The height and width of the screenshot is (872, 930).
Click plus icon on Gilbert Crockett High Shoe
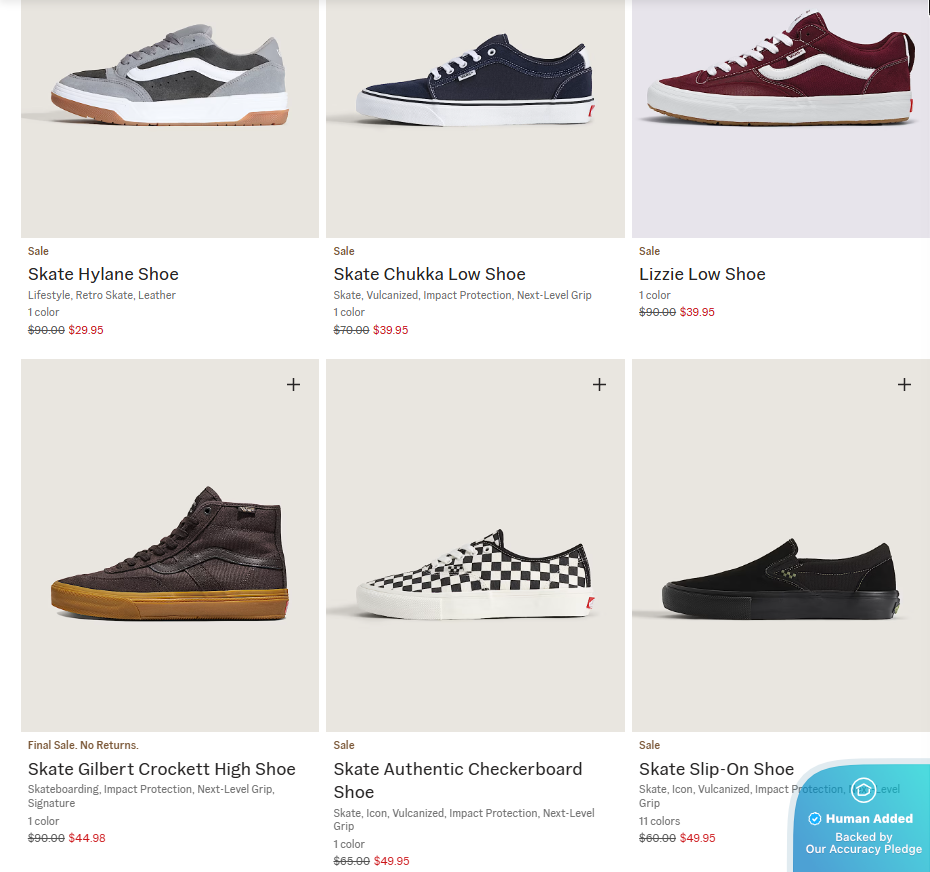(x=293, y=384)
